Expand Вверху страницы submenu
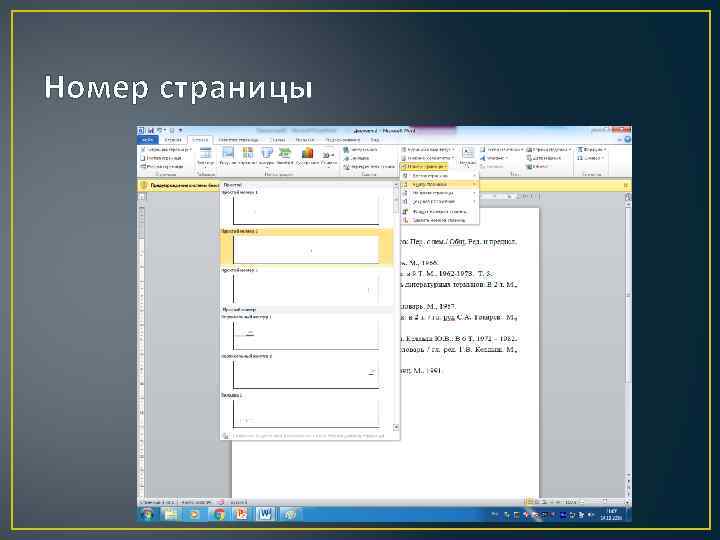Screen dimensions: 720x540 (439, 176)
